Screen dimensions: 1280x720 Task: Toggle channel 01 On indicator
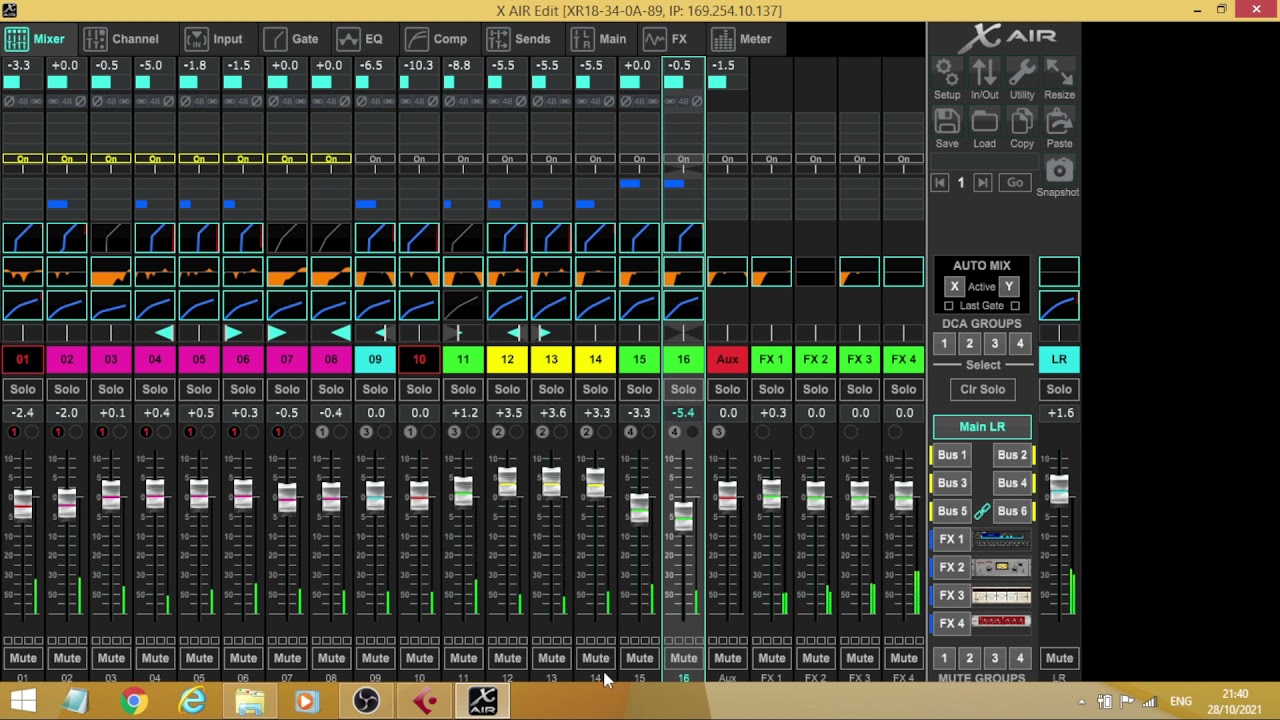(22, 159)
